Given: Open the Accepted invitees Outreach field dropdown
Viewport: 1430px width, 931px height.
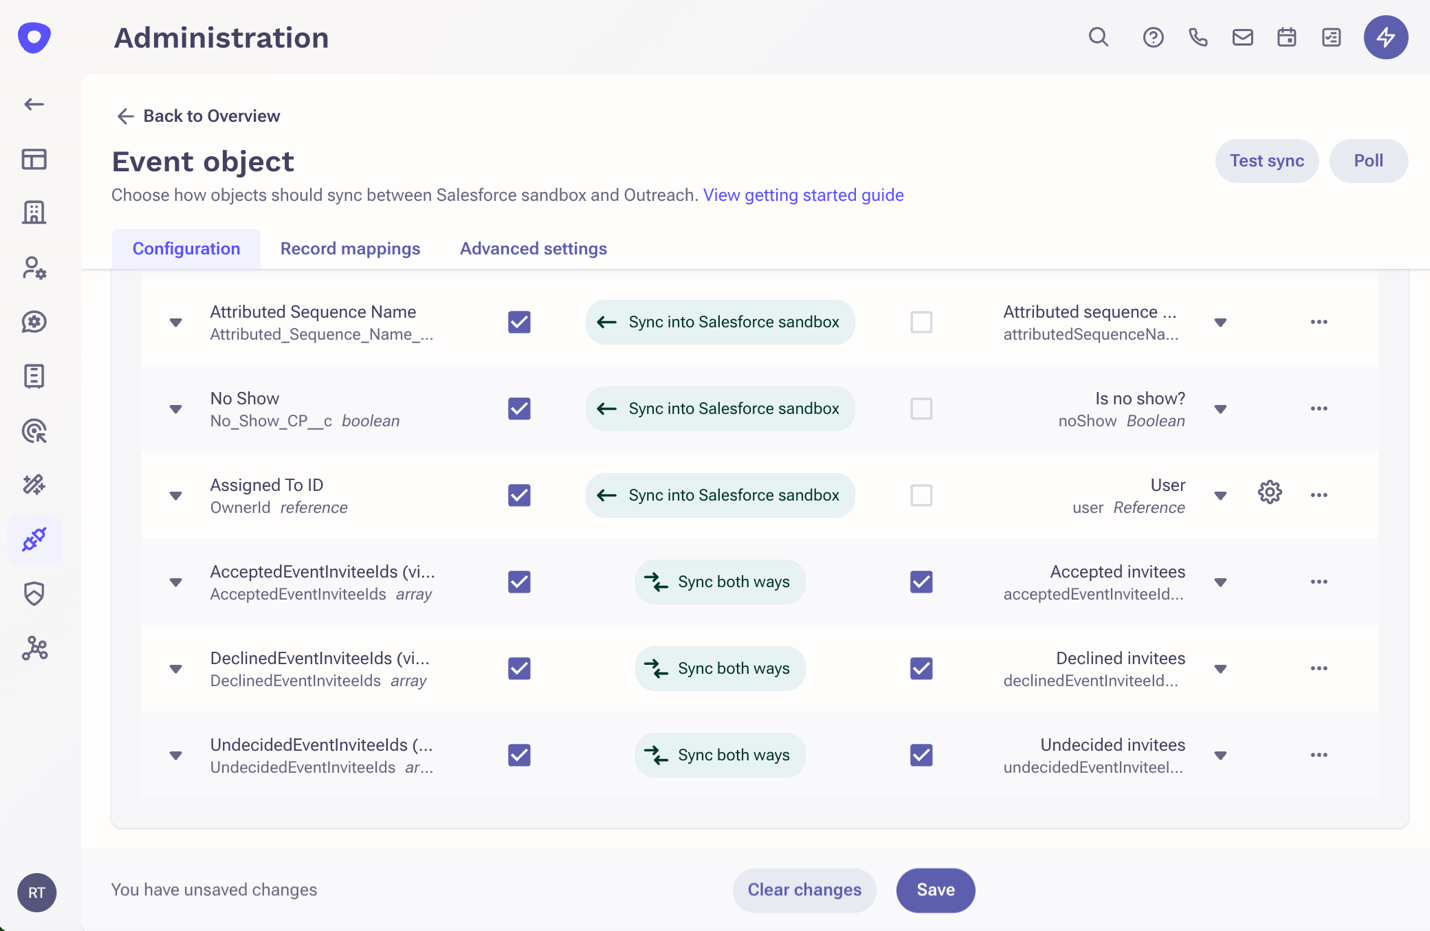Looking at the screenshot, I should point(1221,582).
